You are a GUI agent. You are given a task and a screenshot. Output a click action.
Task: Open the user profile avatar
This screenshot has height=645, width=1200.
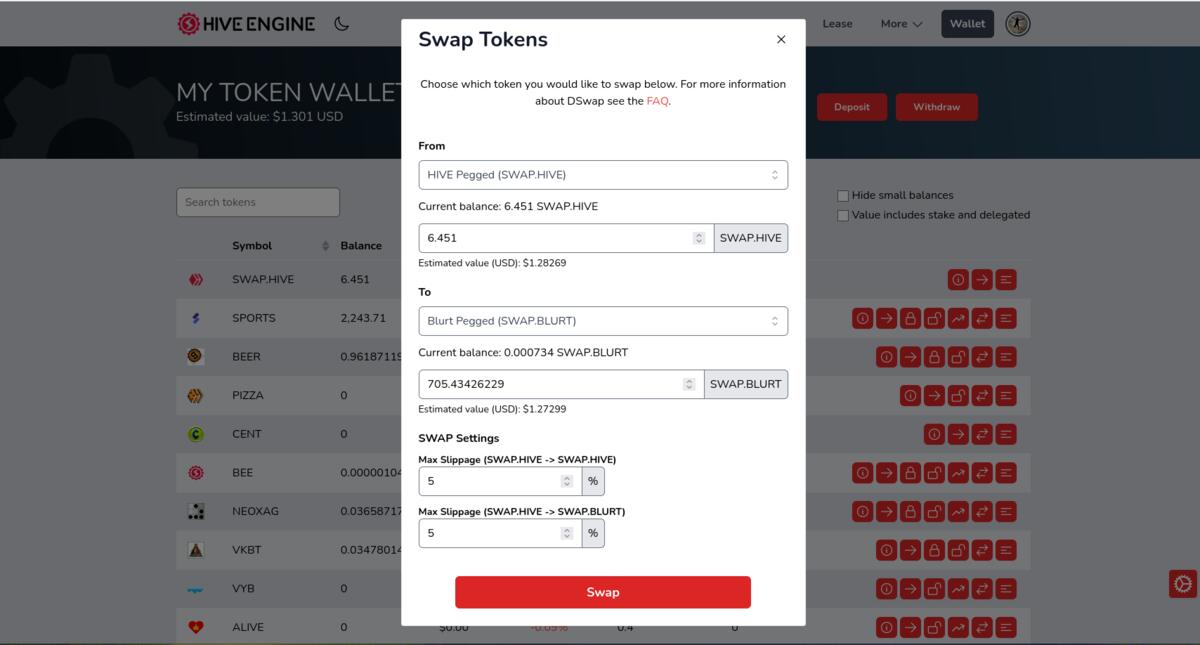1017,24
